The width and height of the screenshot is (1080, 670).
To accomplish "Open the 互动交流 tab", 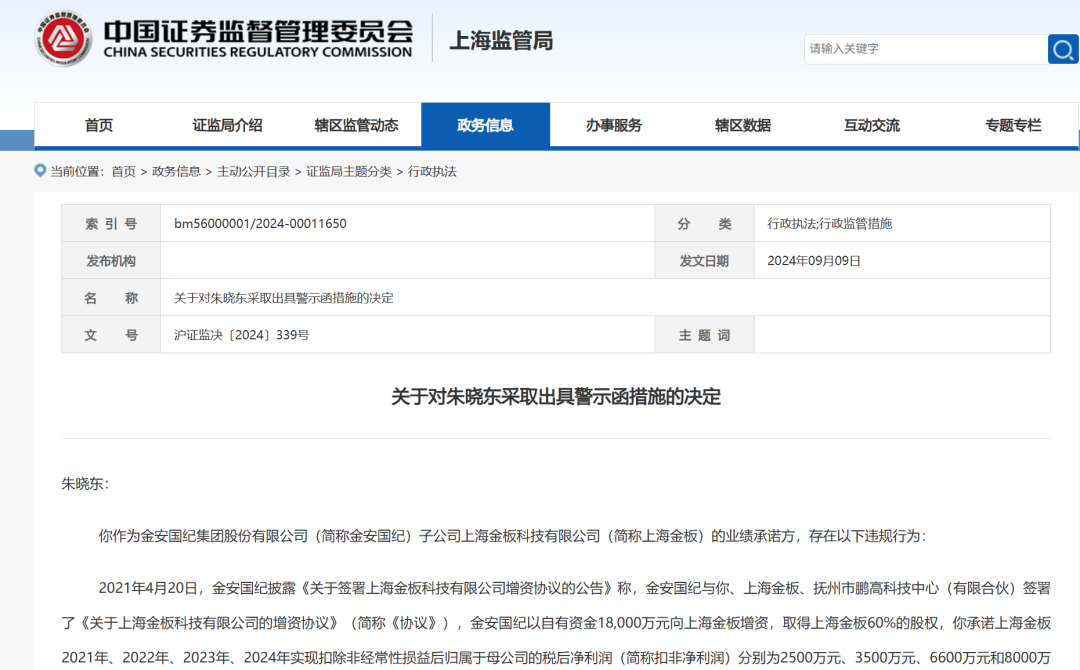I will tap(872, 125).
